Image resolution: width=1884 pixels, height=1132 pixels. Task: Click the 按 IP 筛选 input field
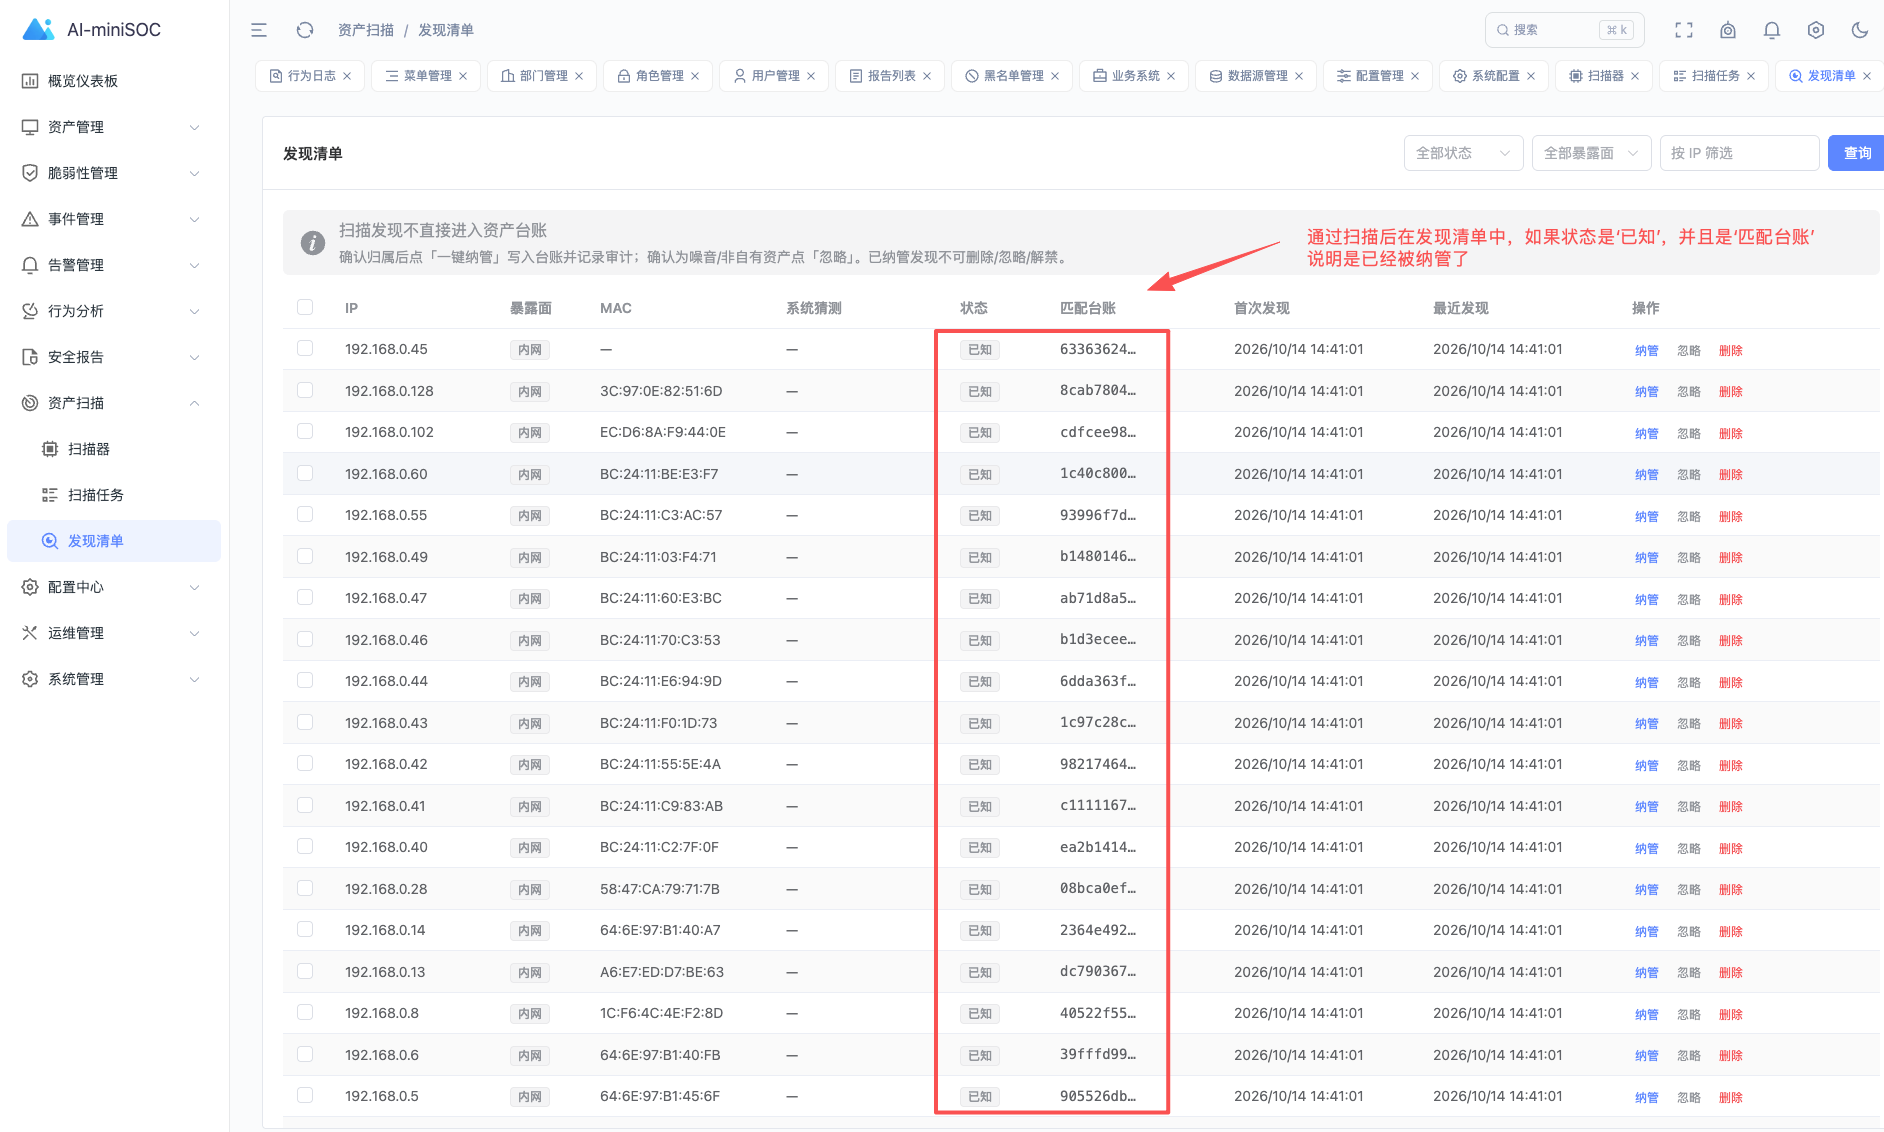pos(1739,153)
